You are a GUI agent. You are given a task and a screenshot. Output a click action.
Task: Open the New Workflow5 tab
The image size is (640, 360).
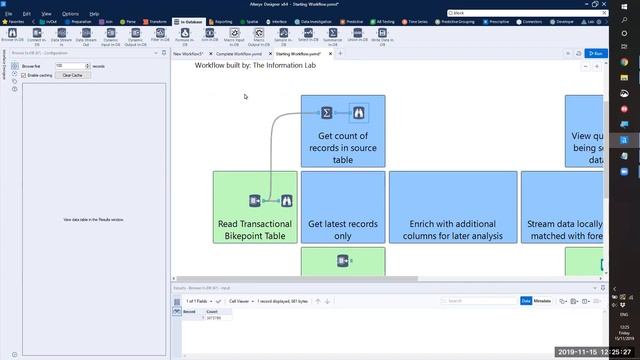pyautogui.click(x=188, y=54)
